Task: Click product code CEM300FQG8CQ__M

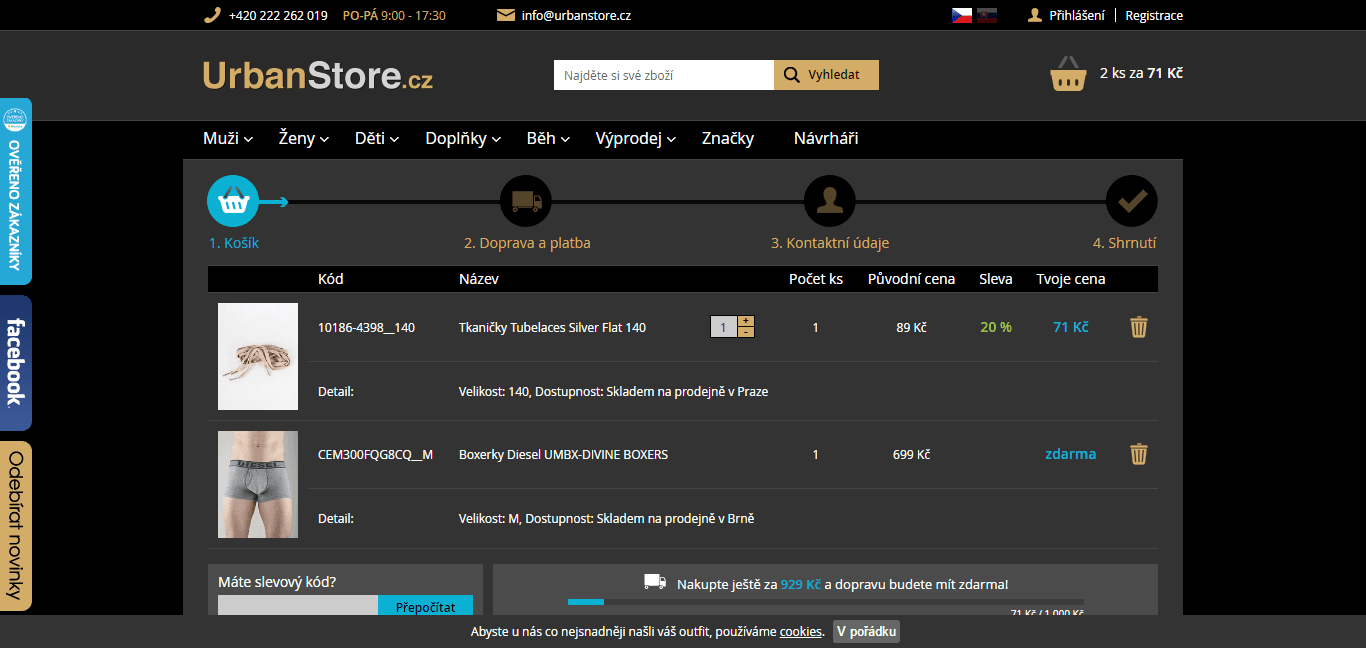Action: 375,454
